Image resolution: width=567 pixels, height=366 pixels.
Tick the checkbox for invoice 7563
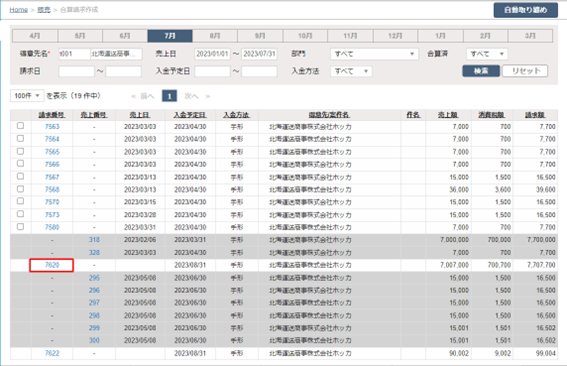(x=21, y=125)
